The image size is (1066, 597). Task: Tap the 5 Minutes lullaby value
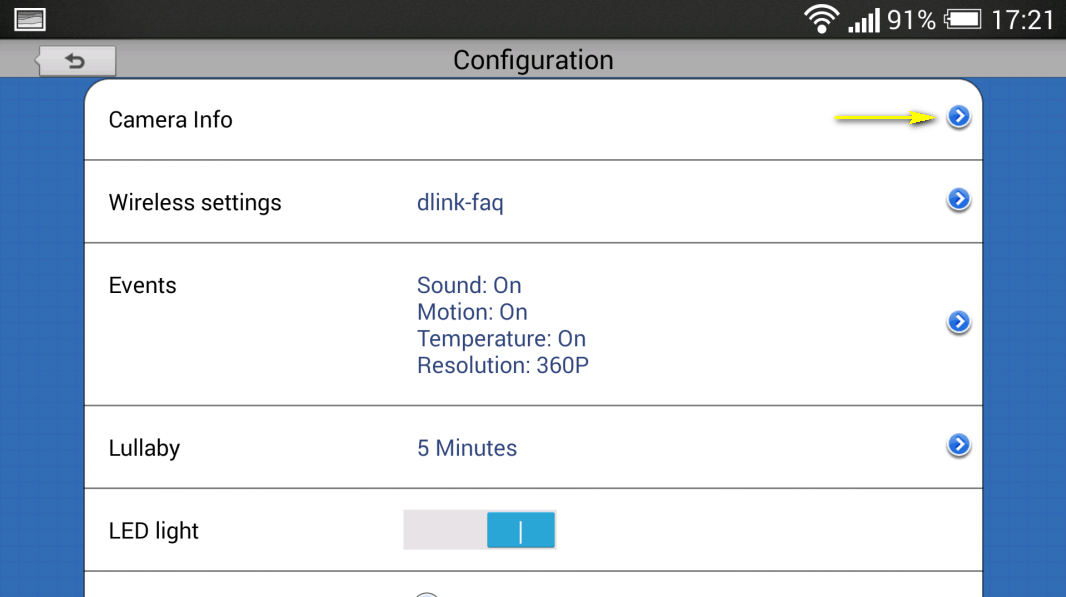click(467, 448)
